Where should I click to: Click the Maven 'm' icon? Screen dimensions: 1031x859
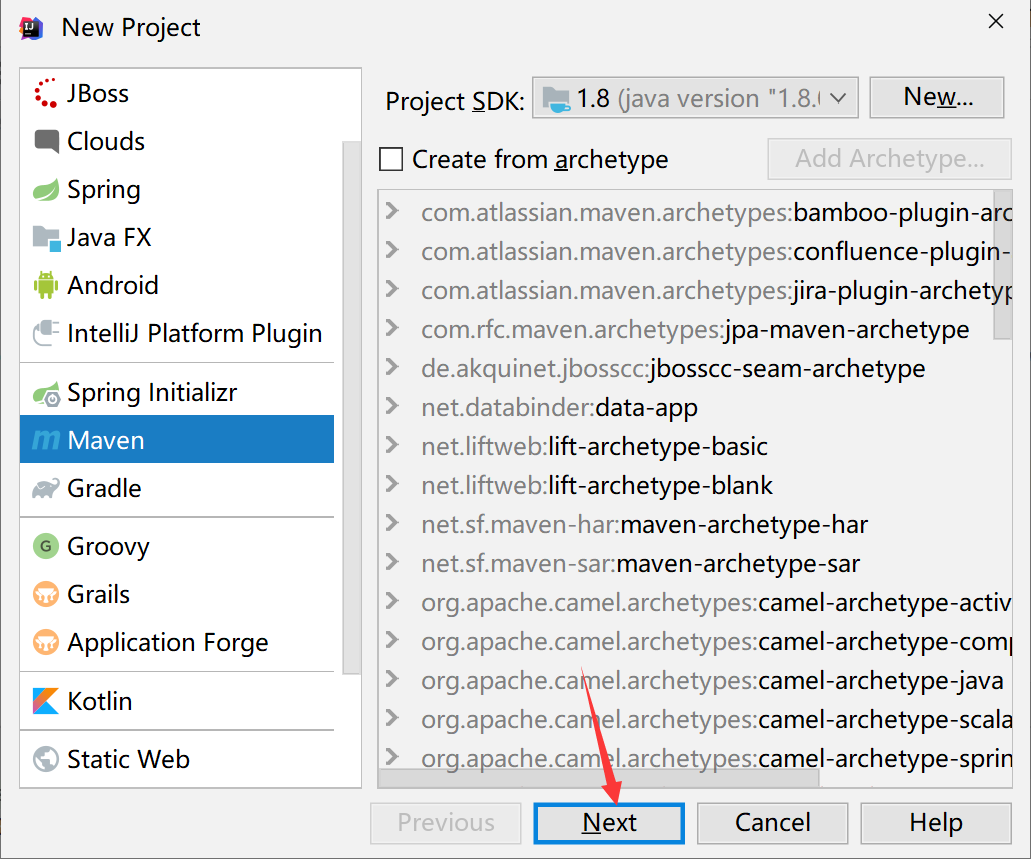[x=46, y=440]
